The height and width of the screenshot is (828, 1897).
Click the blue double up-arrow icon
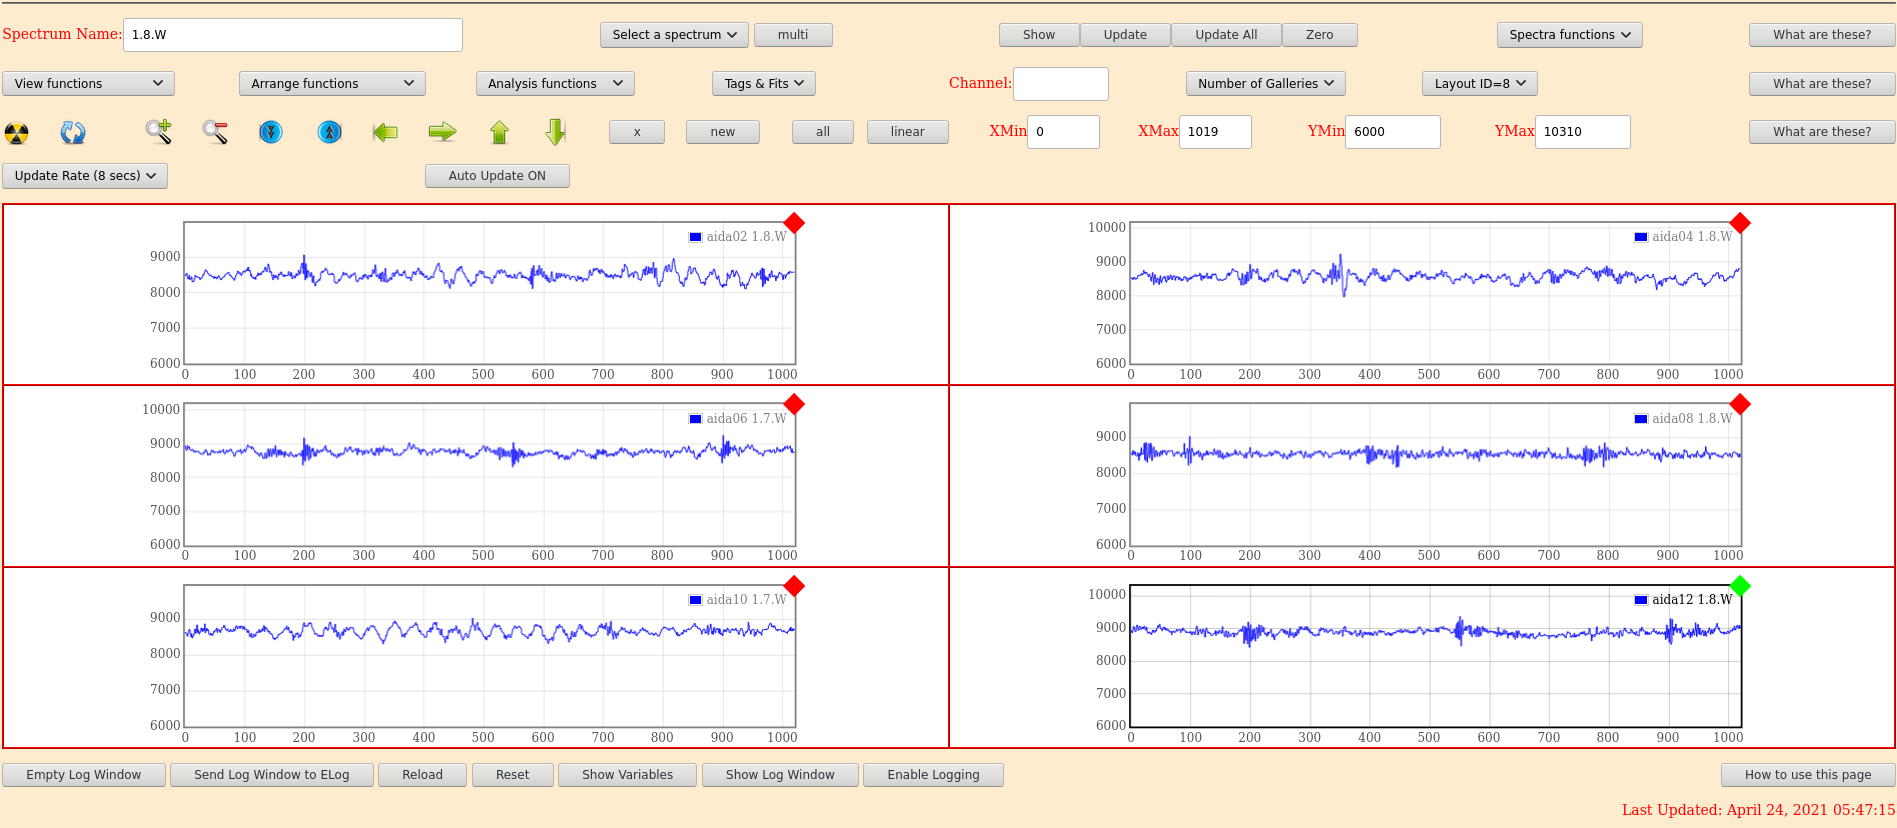click(x=329, y=132)
